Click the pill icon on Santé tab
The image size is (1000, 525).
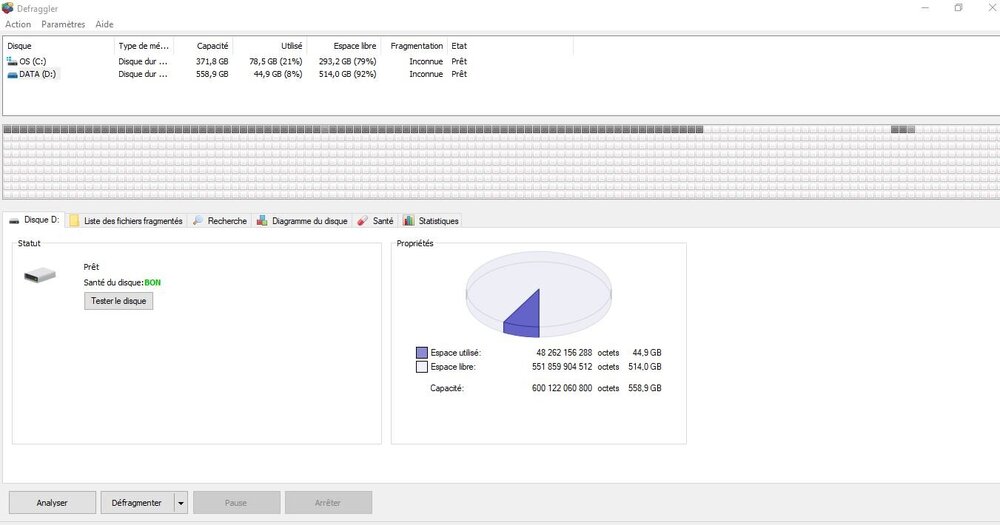click(x=362, y=221)
